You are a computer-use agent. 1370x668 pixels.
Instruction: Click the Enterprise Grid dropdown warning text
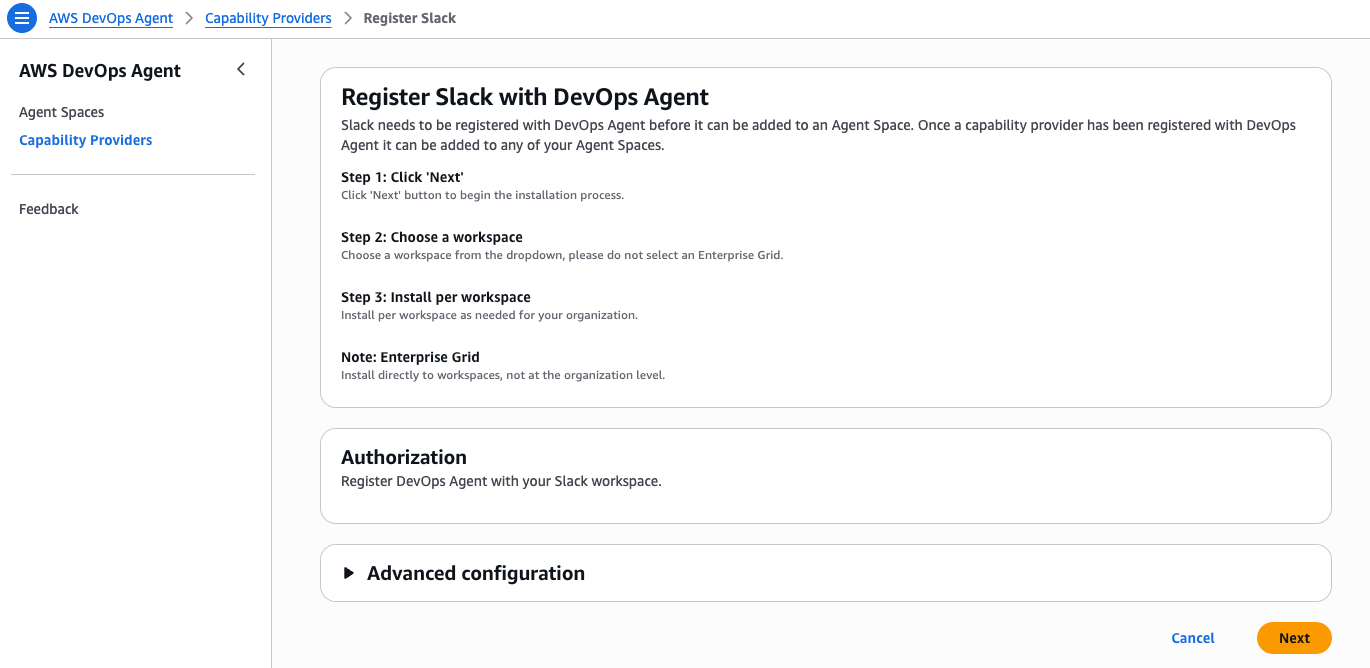[x=562, y=255]
